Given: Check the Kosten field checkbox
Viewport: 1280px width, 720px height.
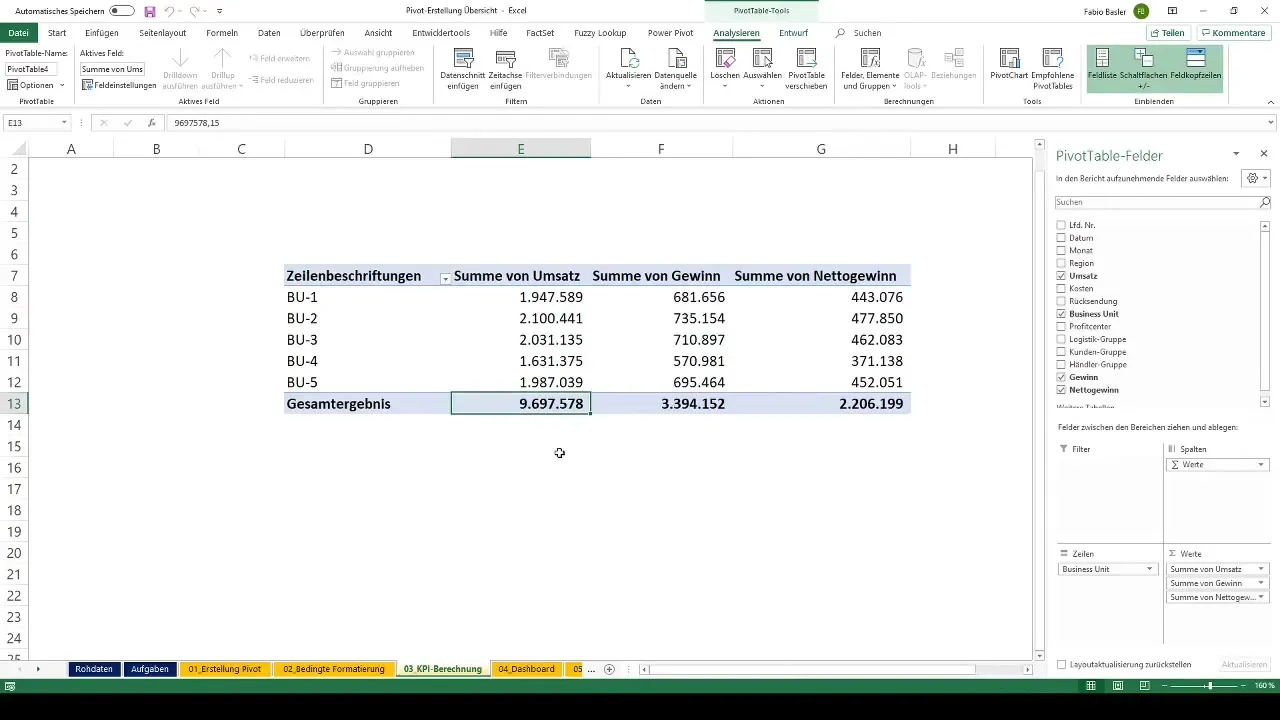Looking at the screenshot, I should (x=1062, y=289).
